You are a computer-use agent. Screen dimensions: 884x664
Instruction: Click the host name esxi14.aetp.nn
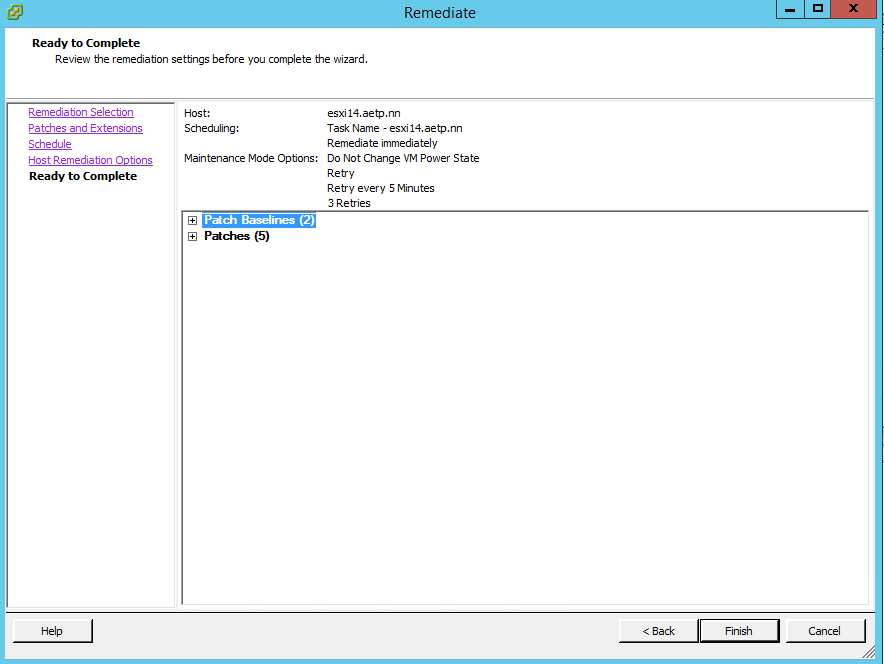click(x=364, y=113)
